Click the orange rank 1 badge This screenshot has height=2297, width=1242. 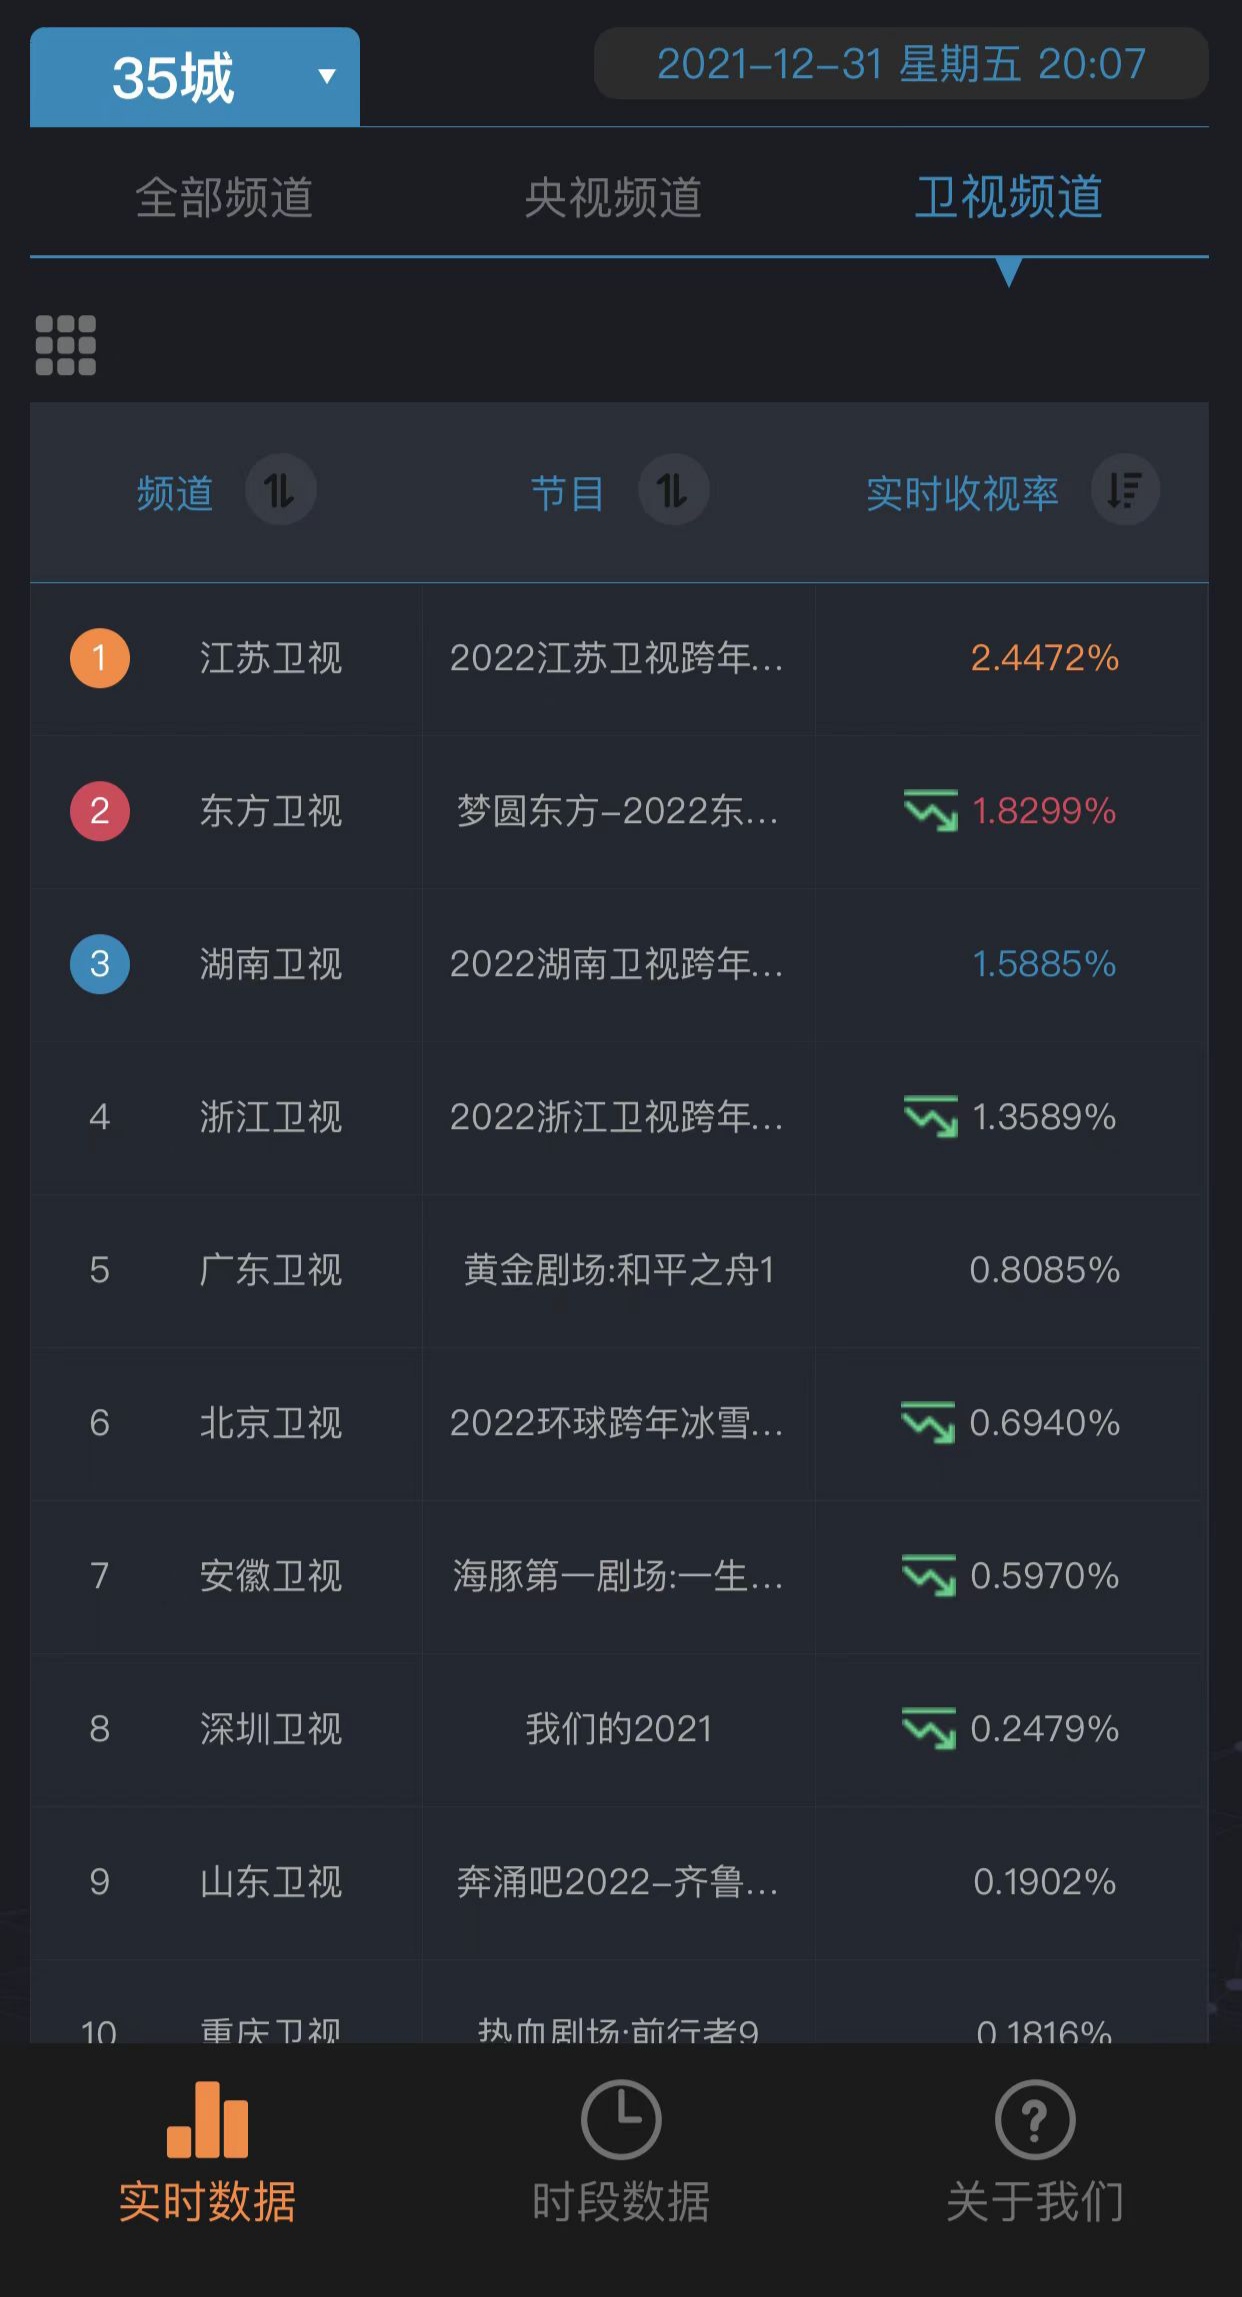(x=100, y=658)
